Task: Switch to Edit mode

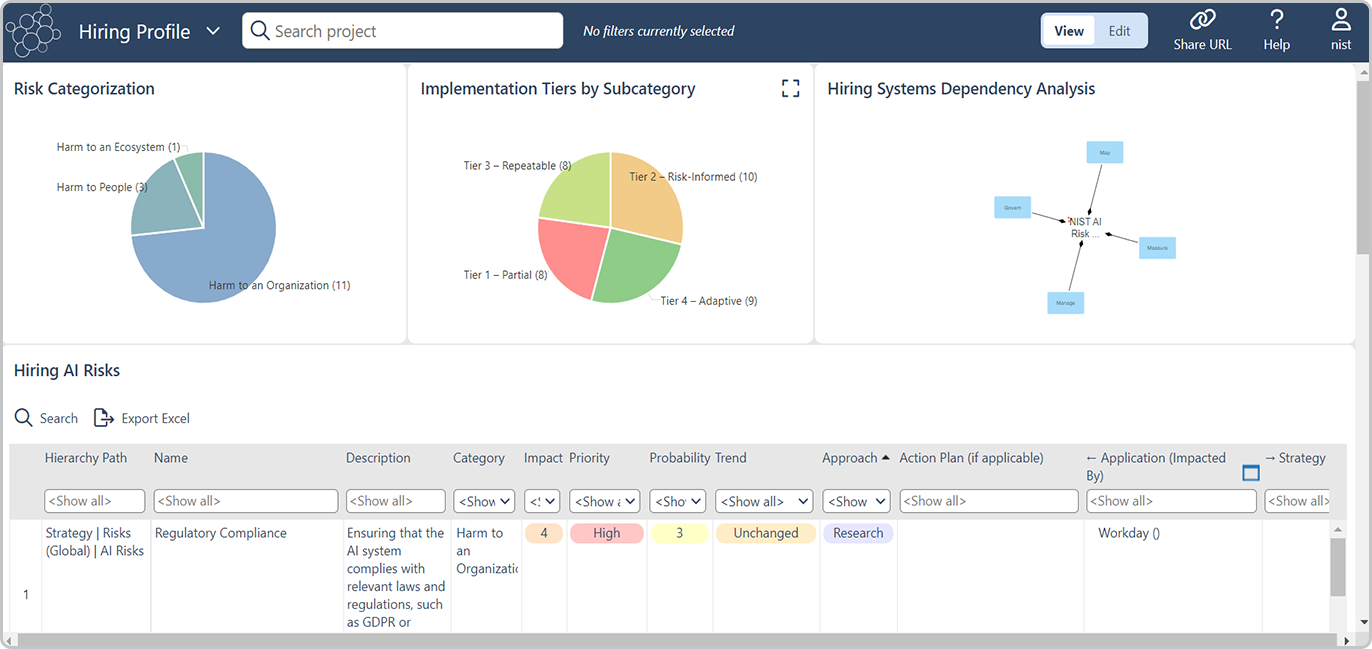Action: [1119, 31]
